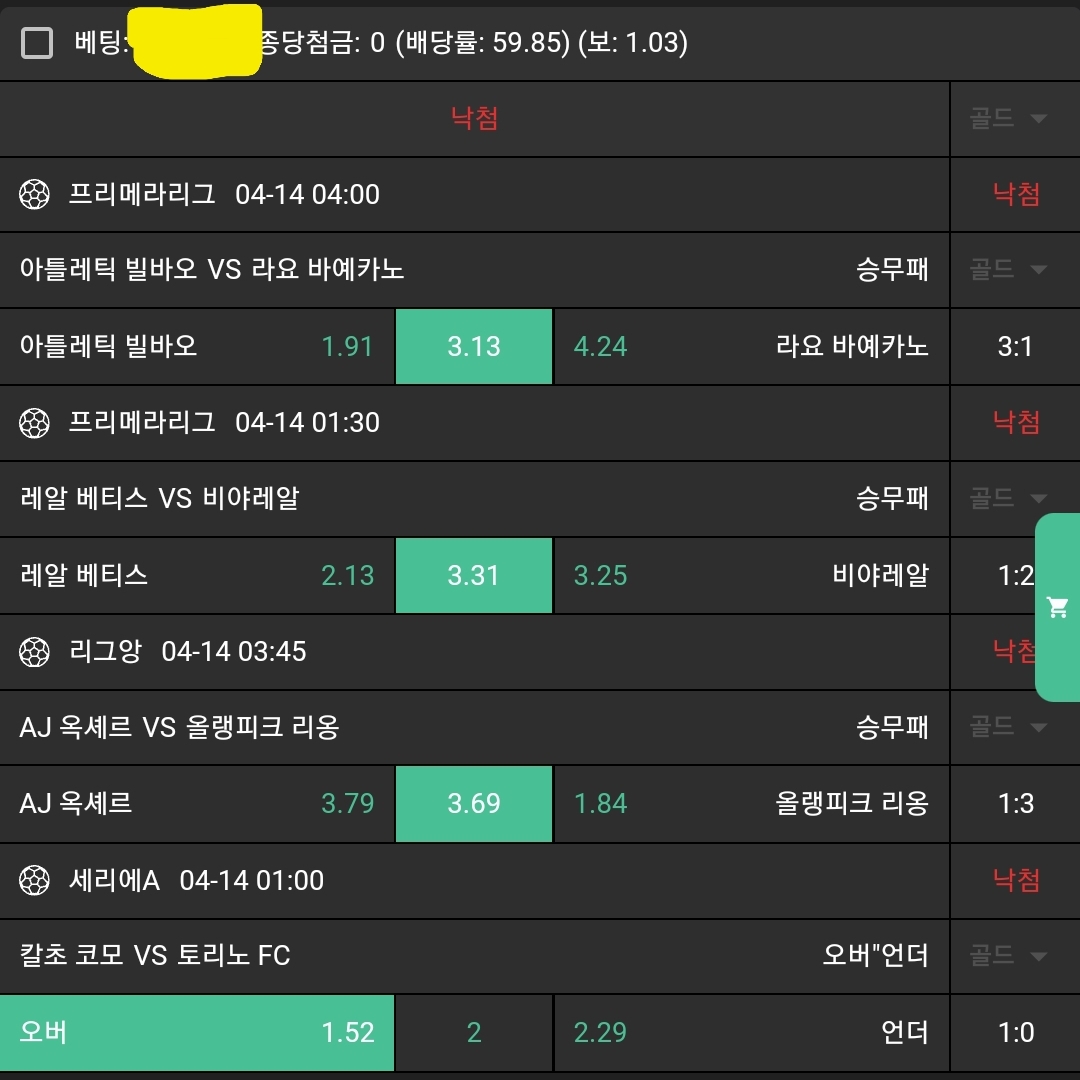Pick 아틀레틱 빌바오 home win at 1.91
Viewport: 1080px width, 1080px height.
point(197,347)
